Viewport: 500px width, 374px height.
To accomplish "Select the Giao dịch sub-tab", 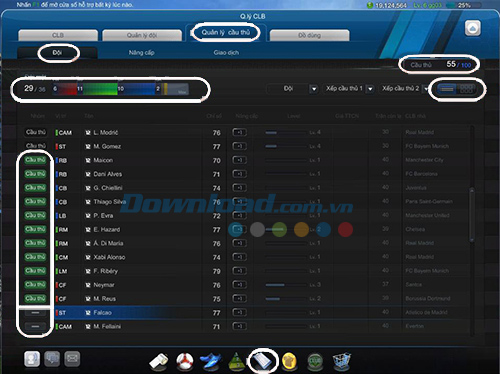I will [x=226, y=53].
